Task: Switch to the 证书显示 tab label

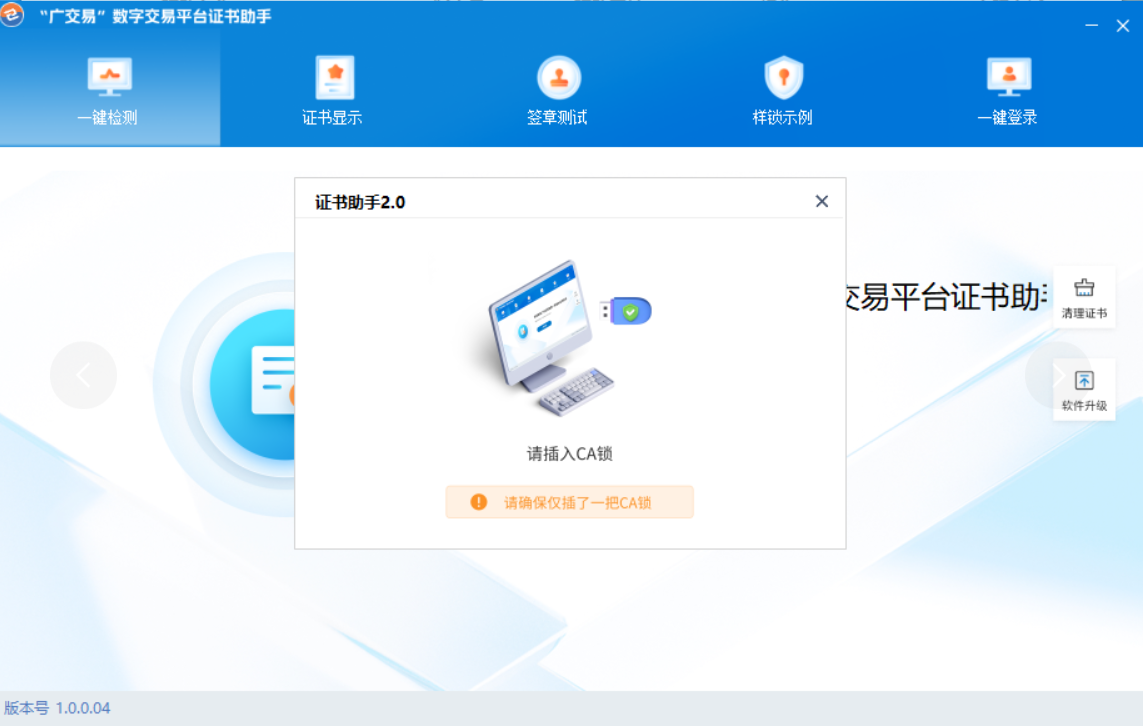Action: 332,118
